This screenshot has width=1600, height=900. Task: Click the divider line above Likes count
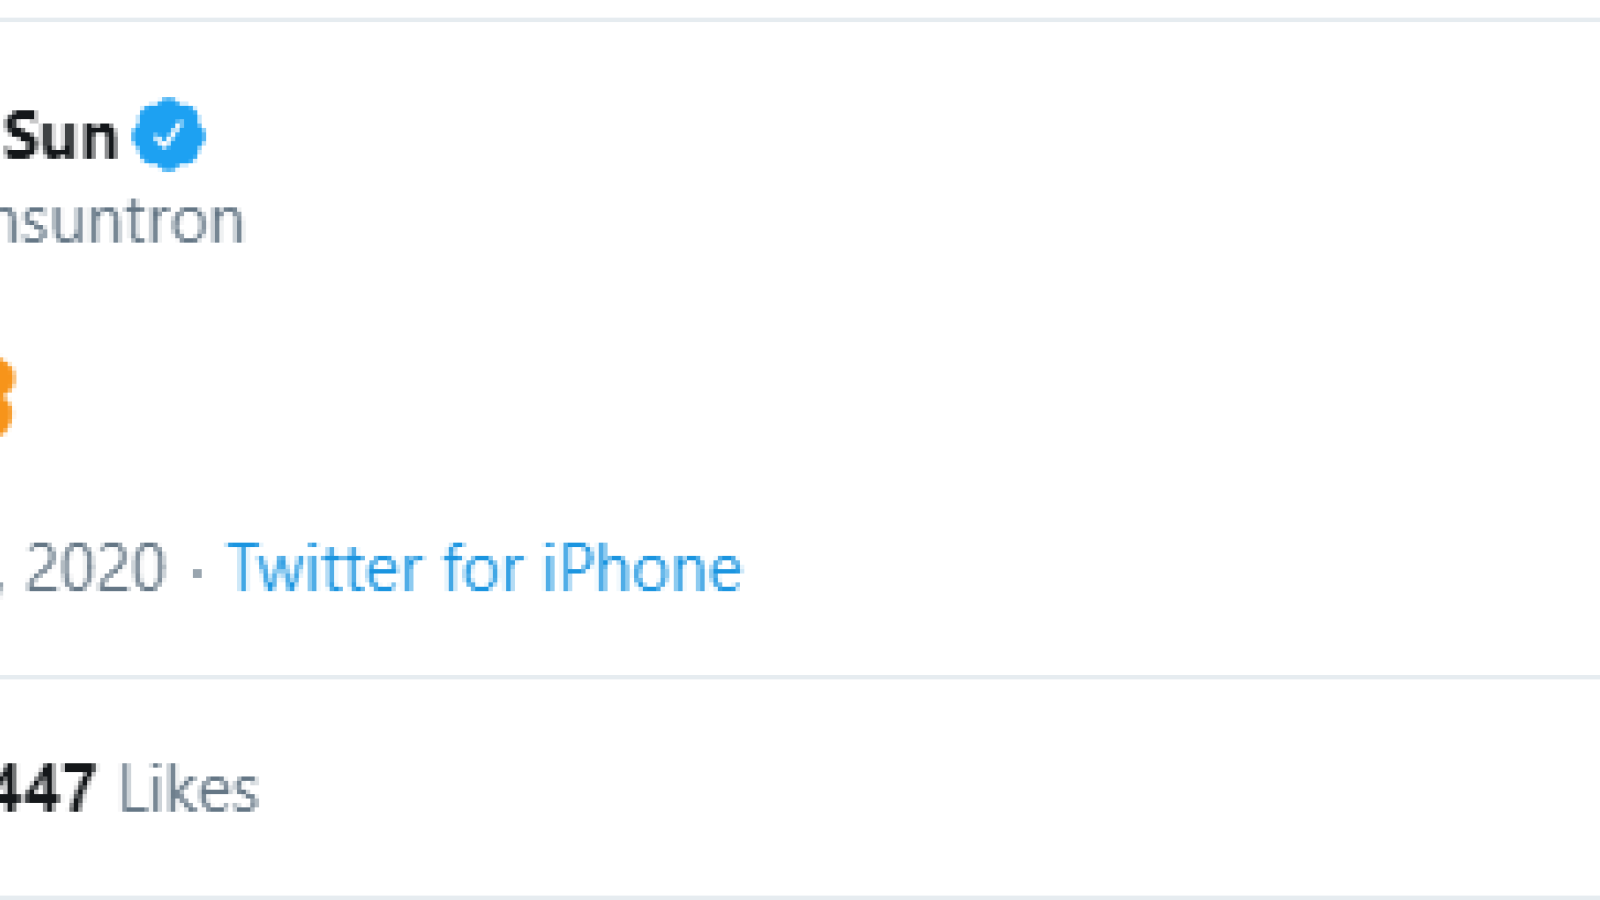pyautogui.click(x=800, y=677)
